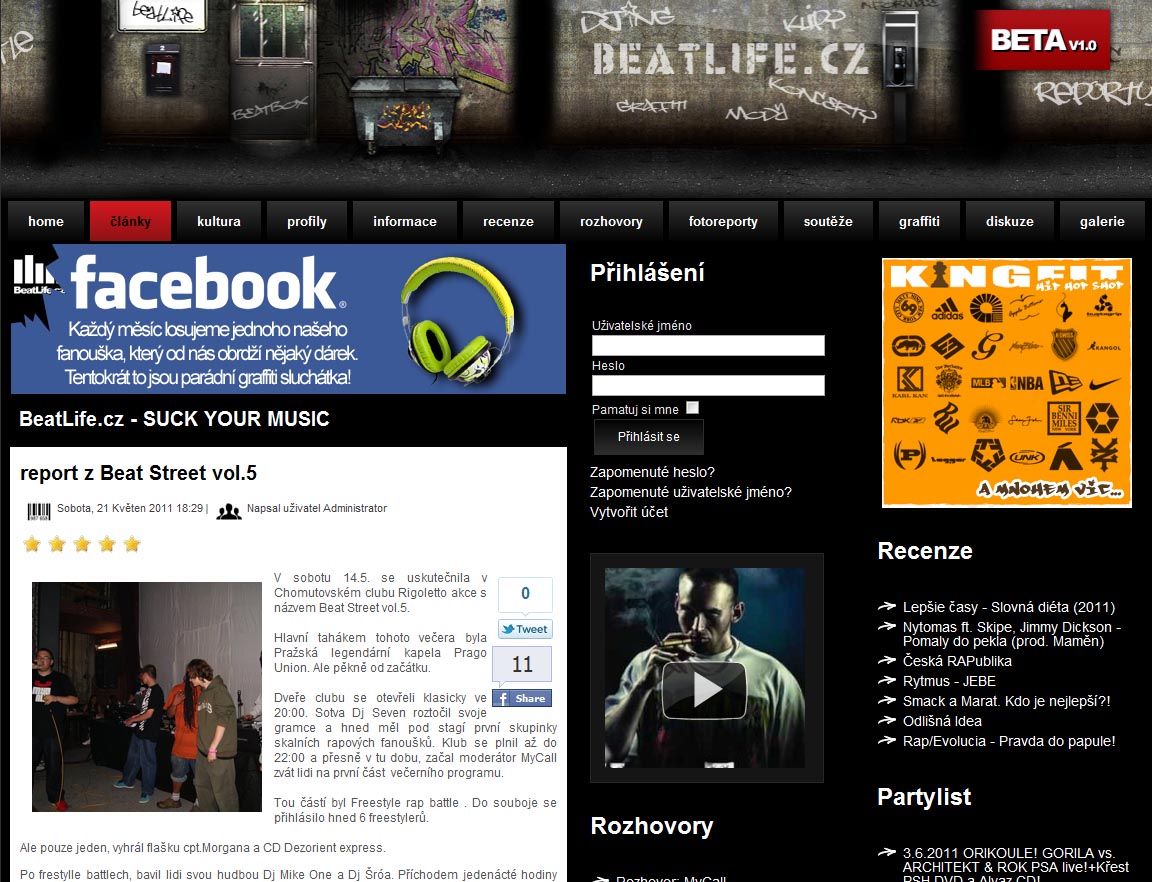This screenshot has width=1152, height=882.
Task: Open the Zapomenuté uživatelské jméno? link
Action: tap(691, 492)
